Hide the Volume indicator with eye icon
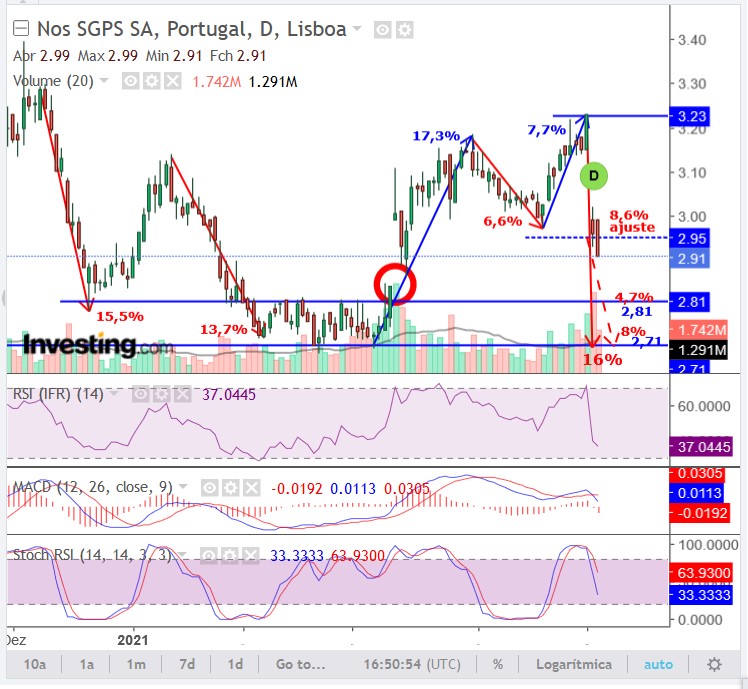 point(130,81)
